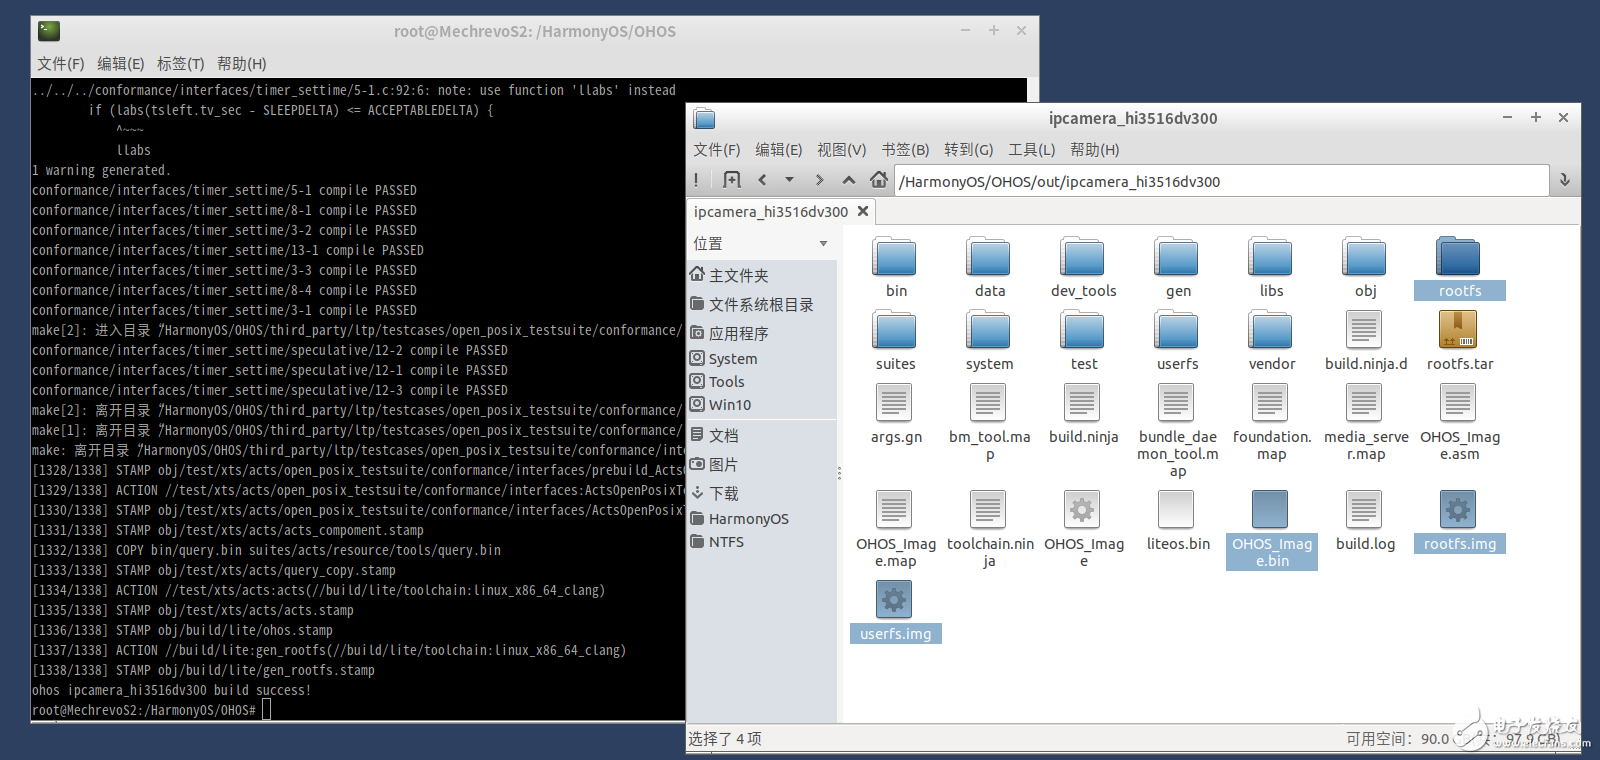Open 帮助(H) menu in file manager
Image resolution: width=1600 pixels, height=760 pixels.
pos(1095,150)
